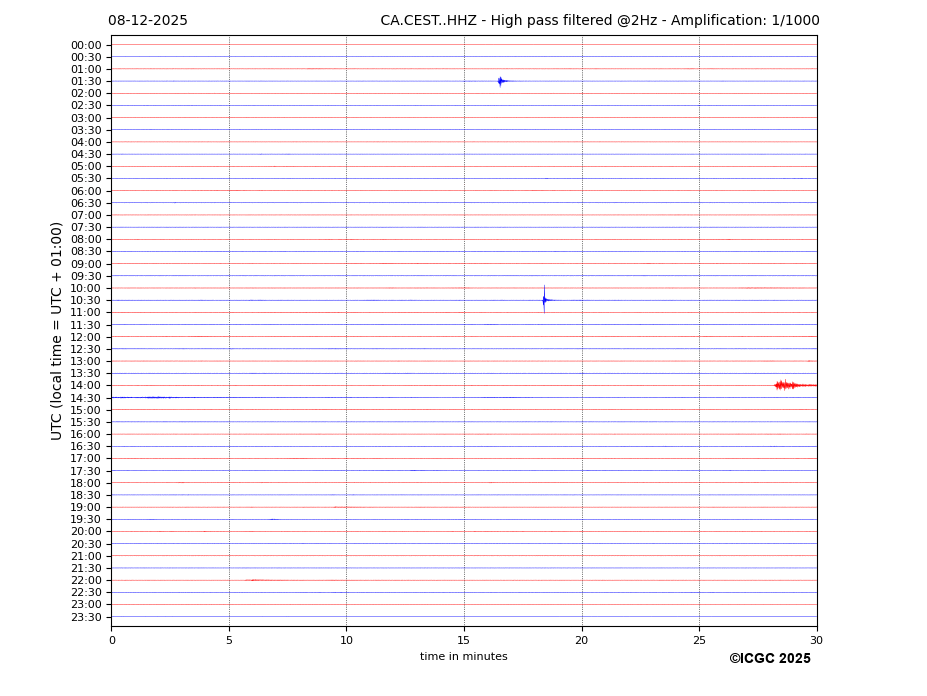
Task: Select the 23:30 time row label
Action: (86, 617)
